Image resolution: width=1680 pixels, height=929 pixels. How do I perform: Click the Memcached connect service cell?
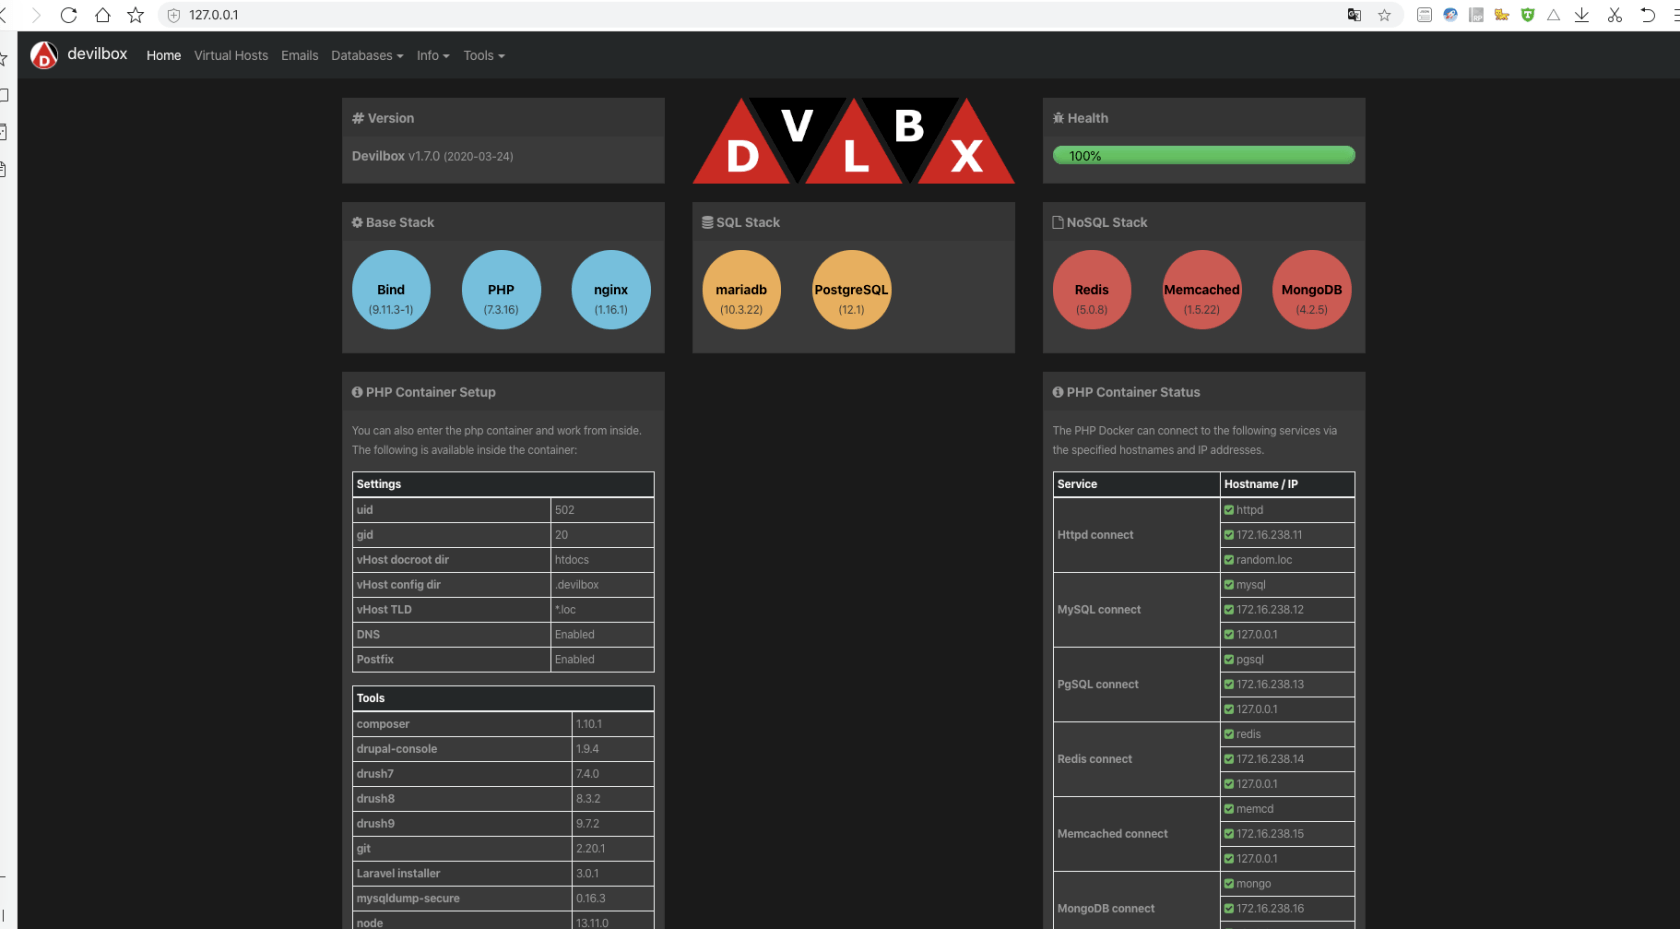click(x=1137, y=834)
